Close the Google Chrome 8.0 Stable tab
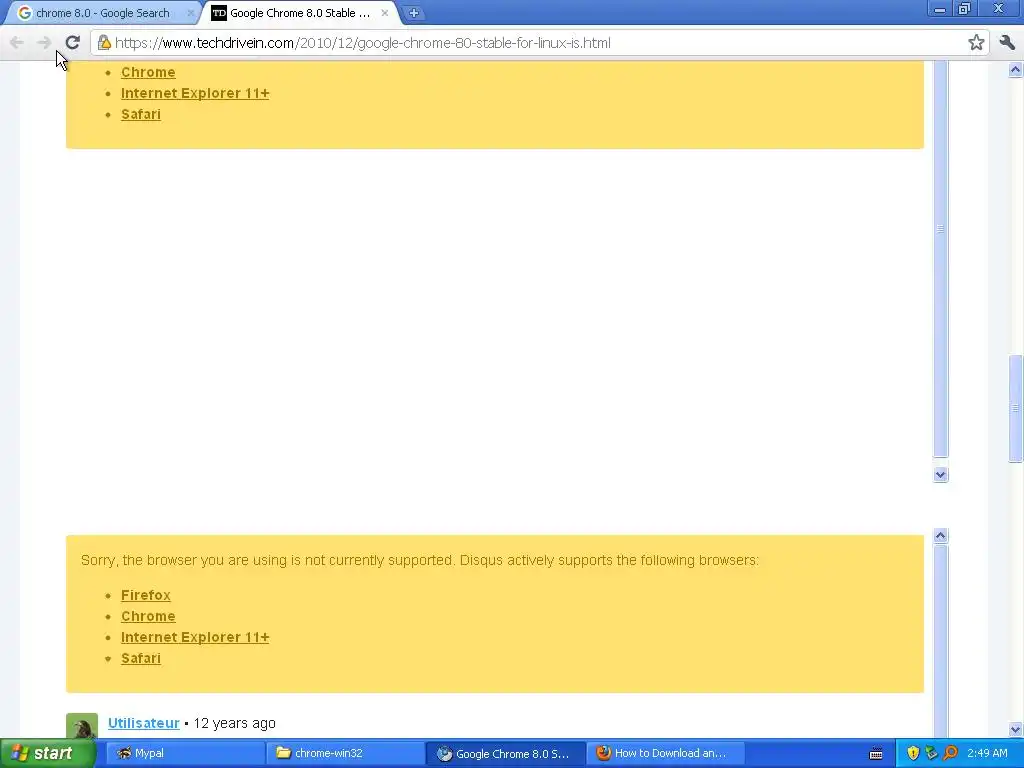The height and width of the screenshot is (768, 1024). point(385,13)
